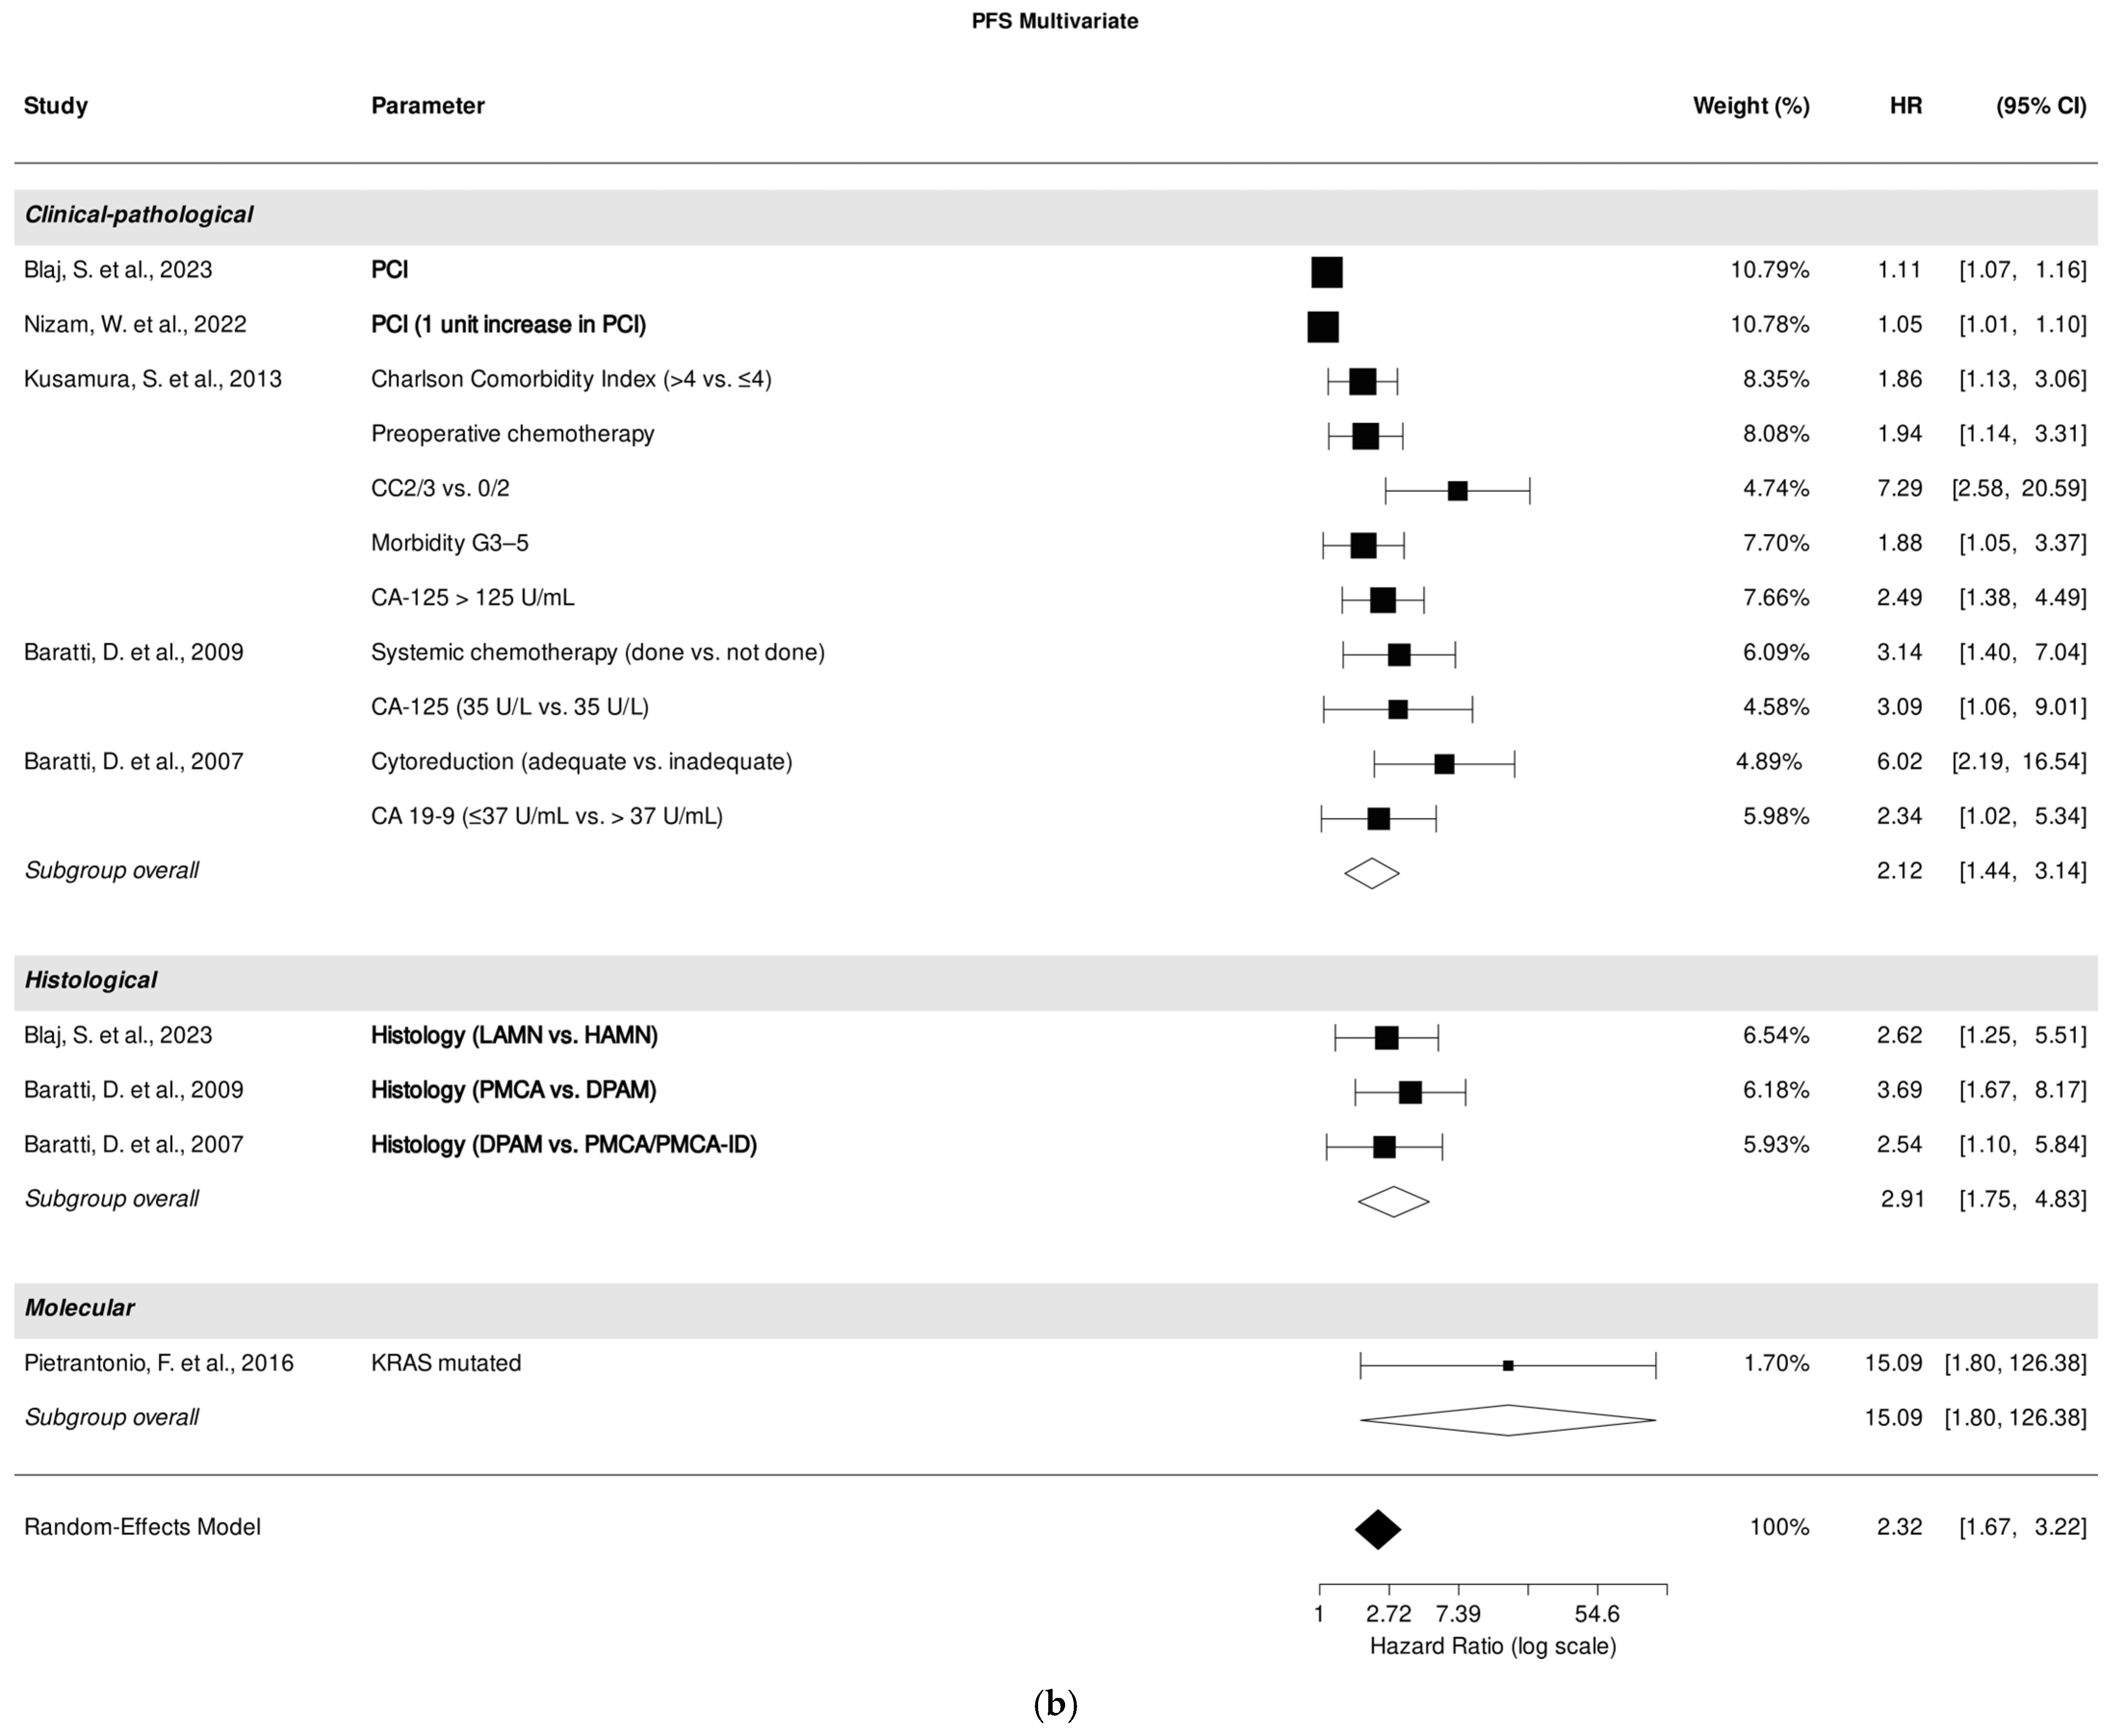2110x1736 pixels.
Task: Click the CC2/3 vs. 0/2 square marker
Action: 1457,491
